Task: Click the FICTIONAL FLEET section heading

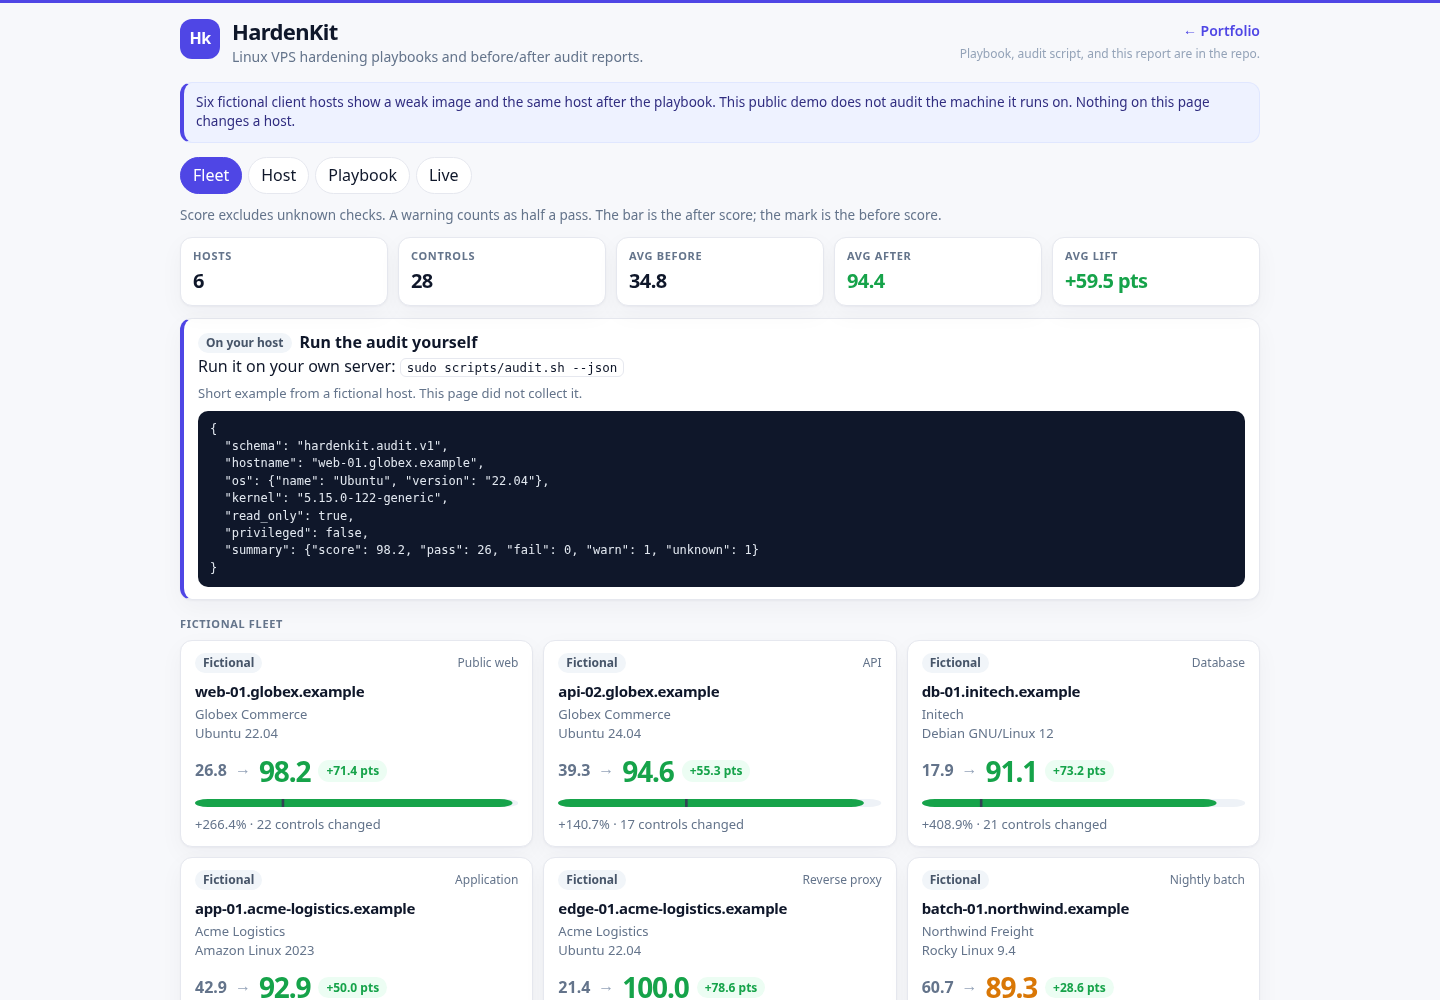Action: point(231,624)
